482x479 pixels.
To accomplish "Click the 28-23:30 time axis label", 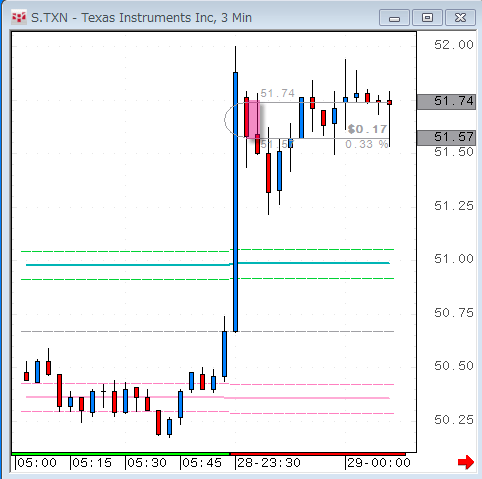I will tap(269, 463).
